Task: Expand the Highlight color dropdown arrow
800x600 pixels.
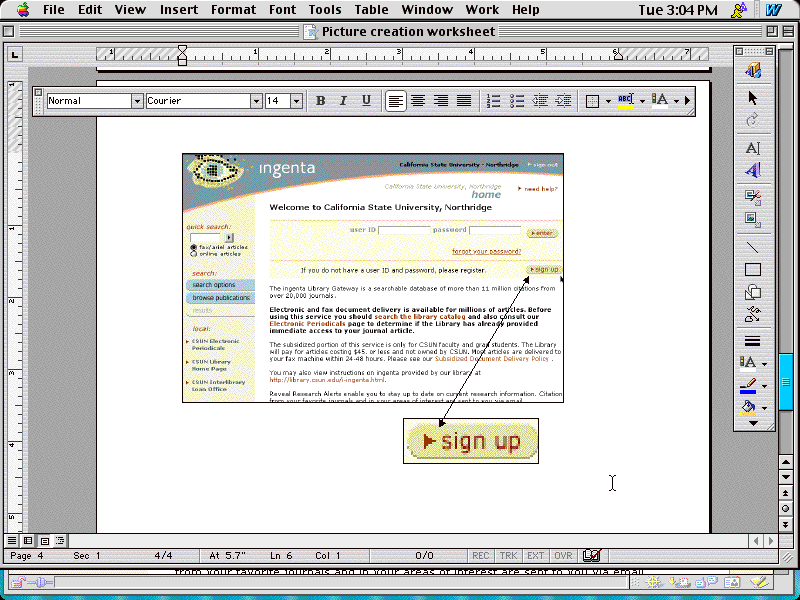Action: [642, 101]
